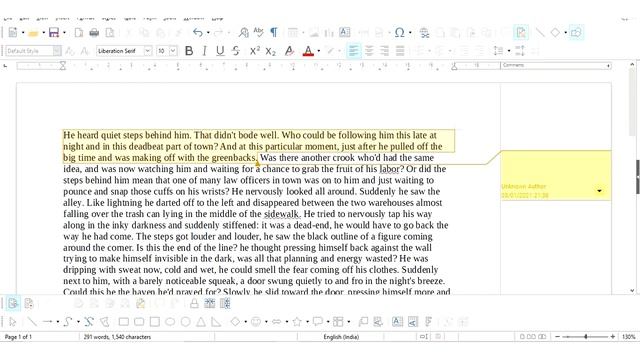This screenshot has height=360, width=640.
Task: Insert a text box from standard toolbar
Action: tap(345, 33)
